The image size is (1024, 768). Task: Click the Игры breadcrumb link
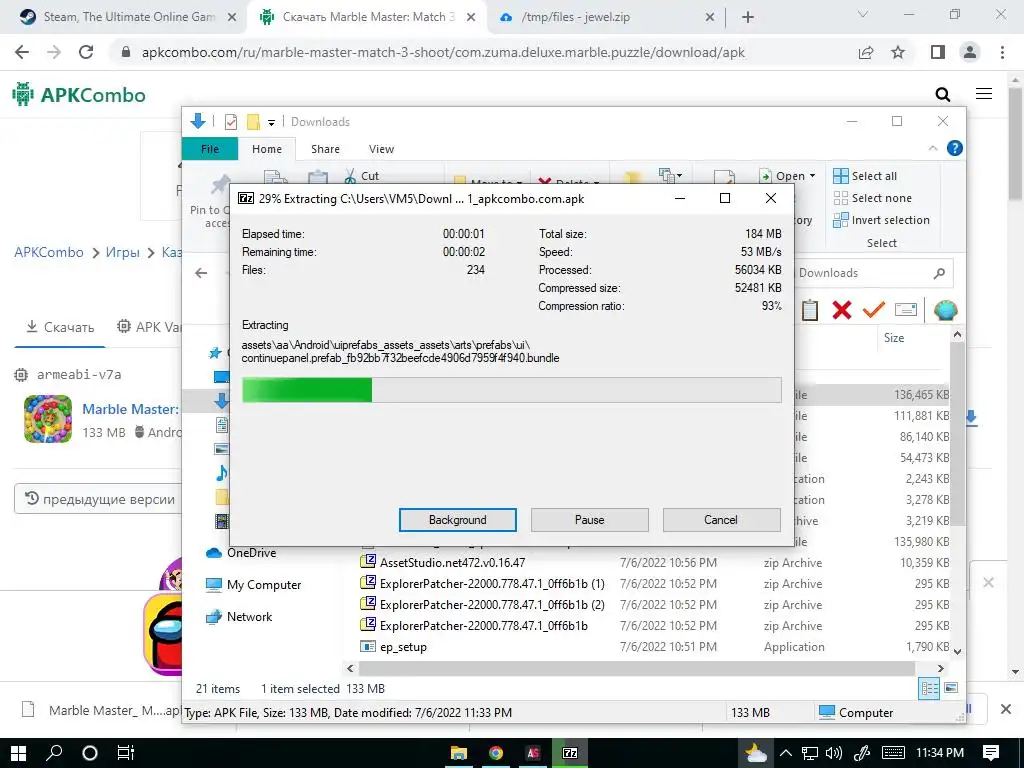click(123, 252)
